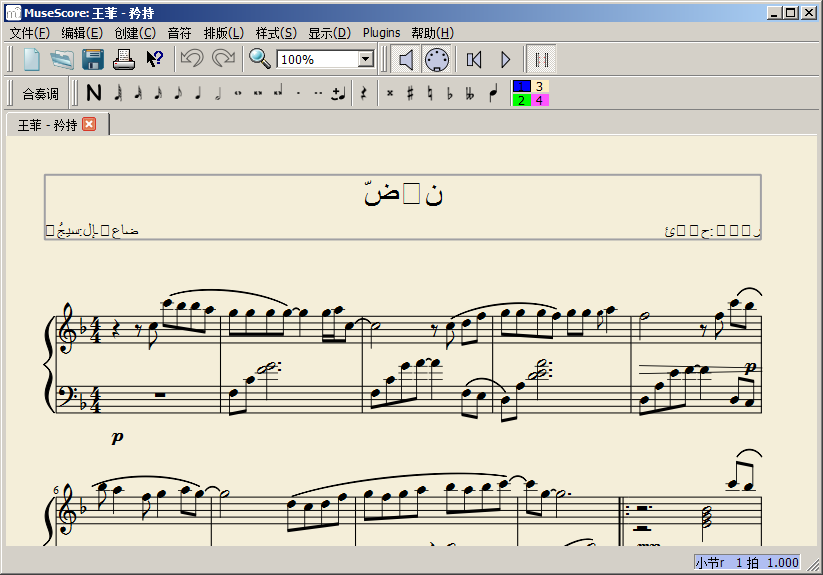The width and height of the screenshot is (823, 575).
Task: Open the Plugins menu
Action: [x=382, y=33]
